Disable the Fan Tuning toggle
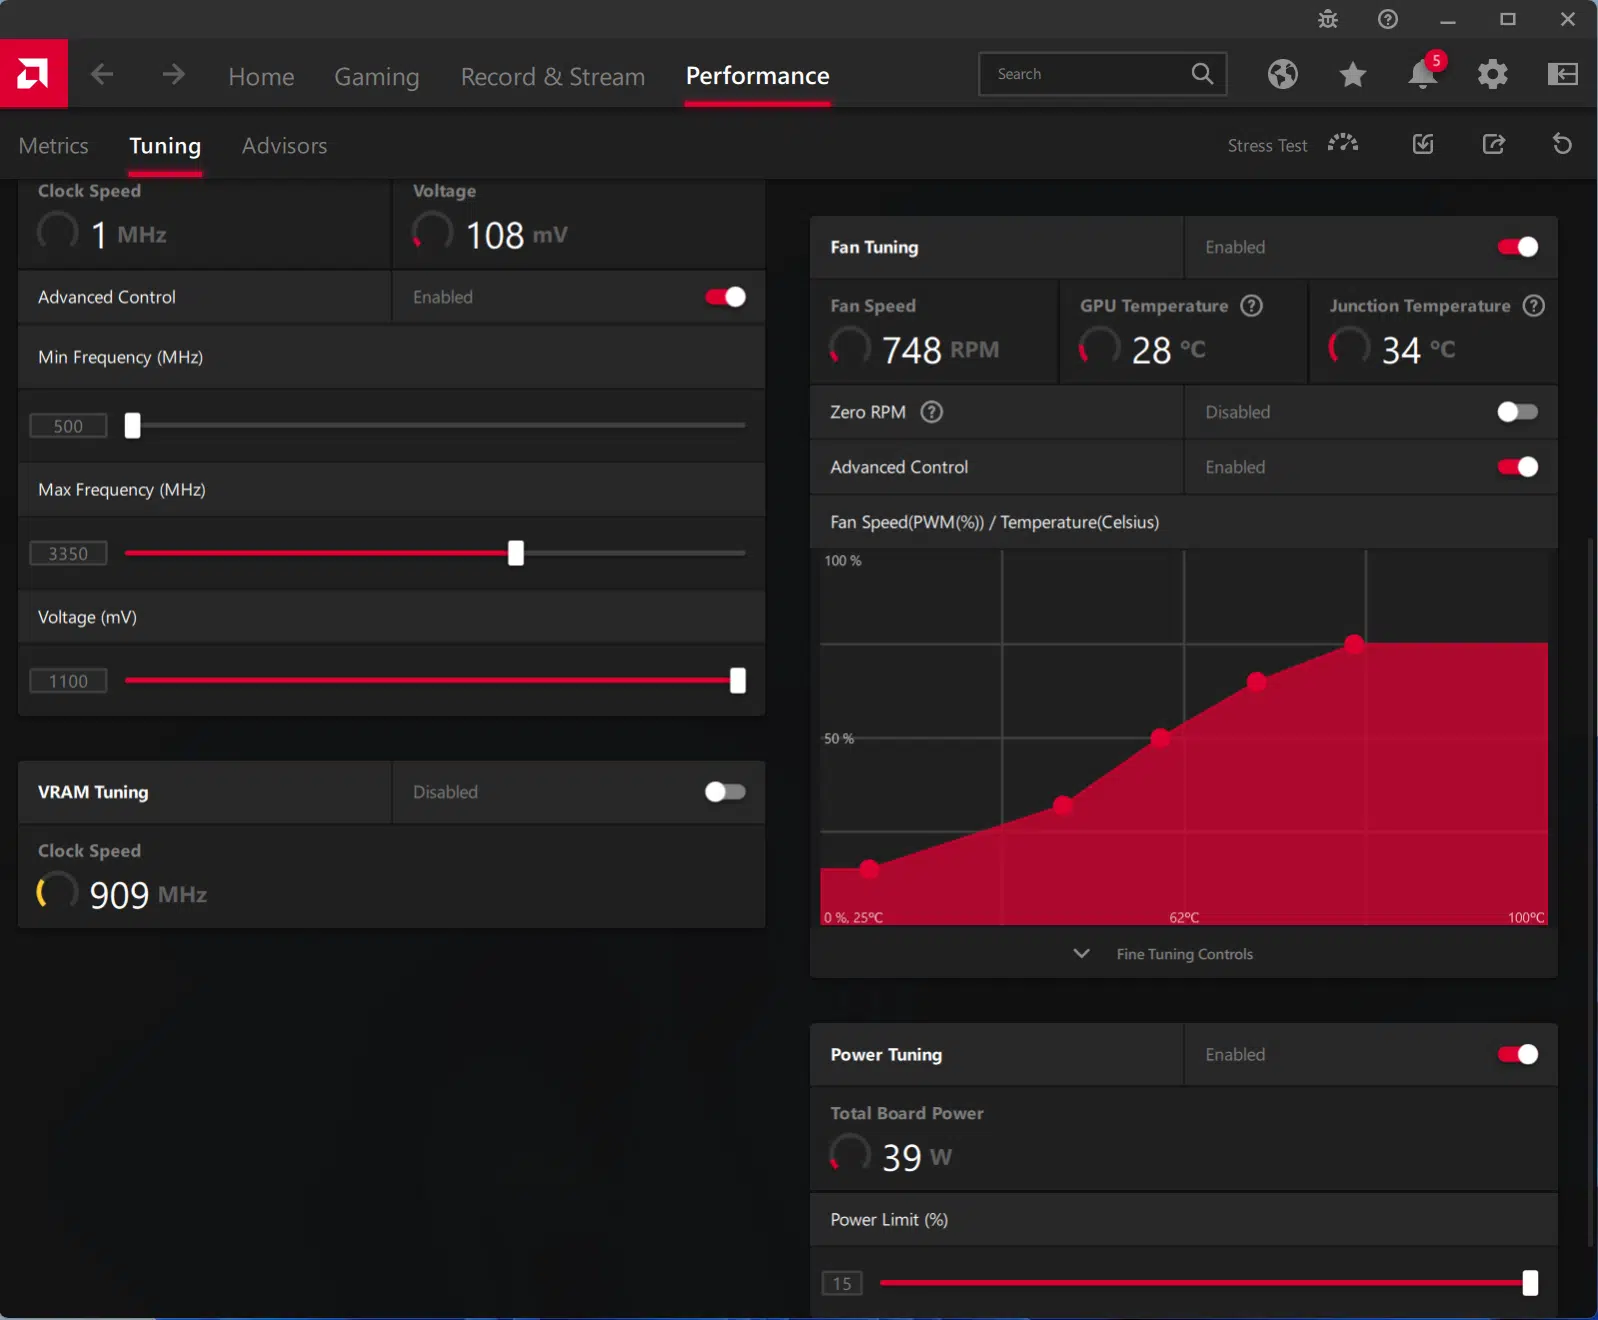 (x=1517, y=247)
